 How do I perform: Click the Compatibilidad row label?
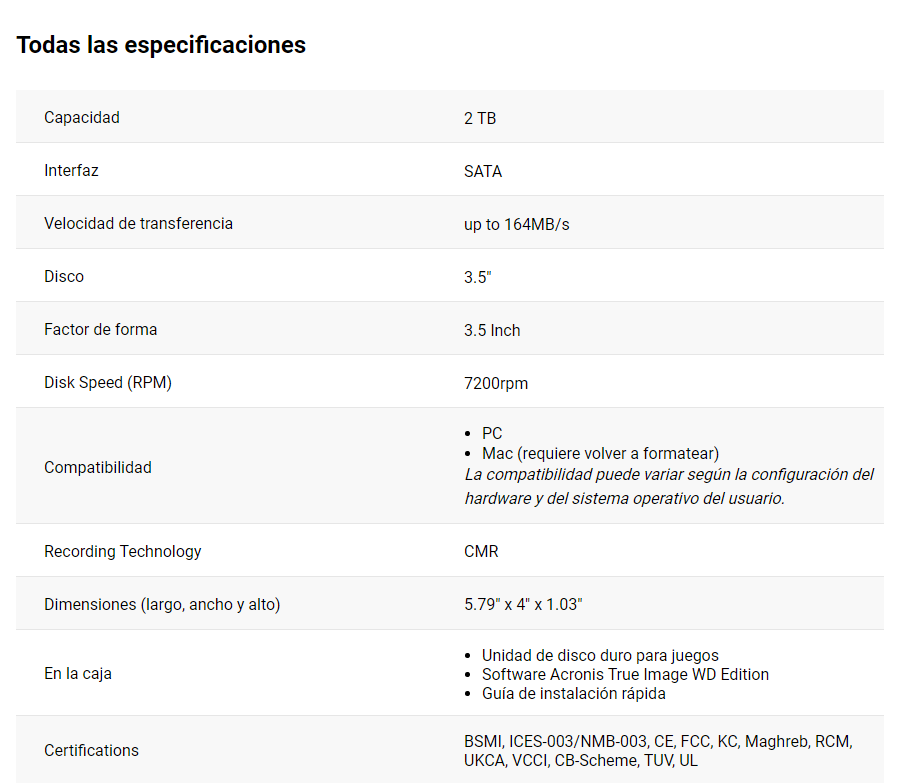98,467
